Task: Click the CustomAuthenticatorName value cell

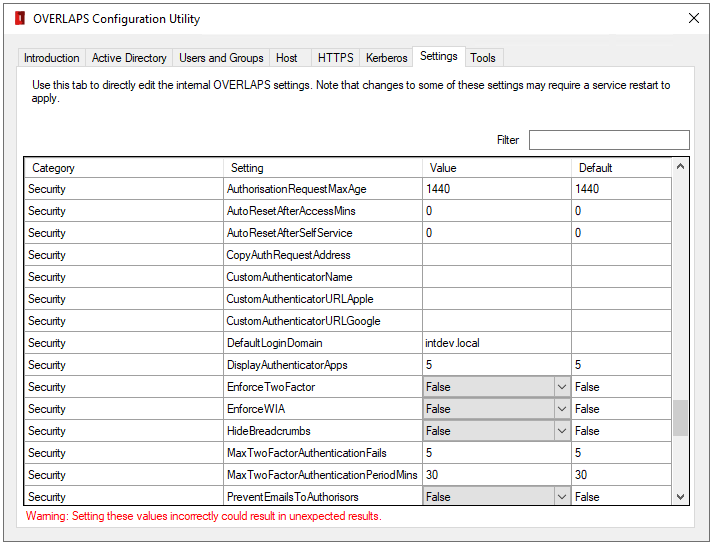Action: [497, 277]
